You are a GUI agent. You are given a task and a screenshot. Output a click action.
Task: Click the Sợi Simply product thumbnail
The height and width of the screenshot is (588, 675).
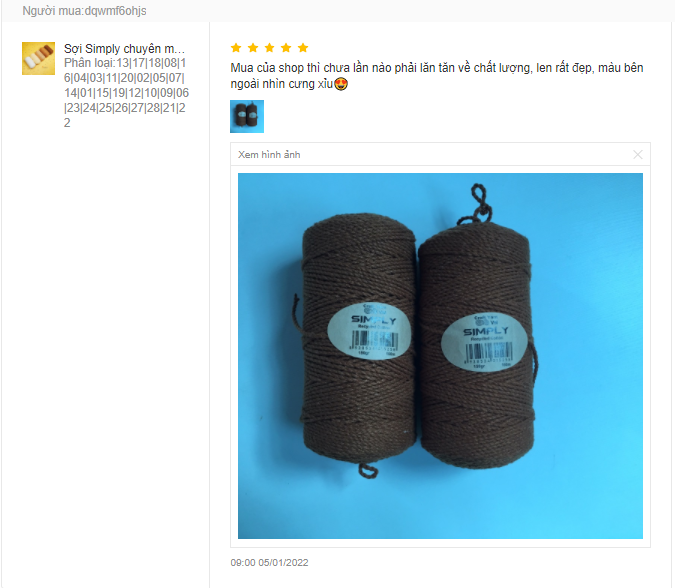(38, 59)
